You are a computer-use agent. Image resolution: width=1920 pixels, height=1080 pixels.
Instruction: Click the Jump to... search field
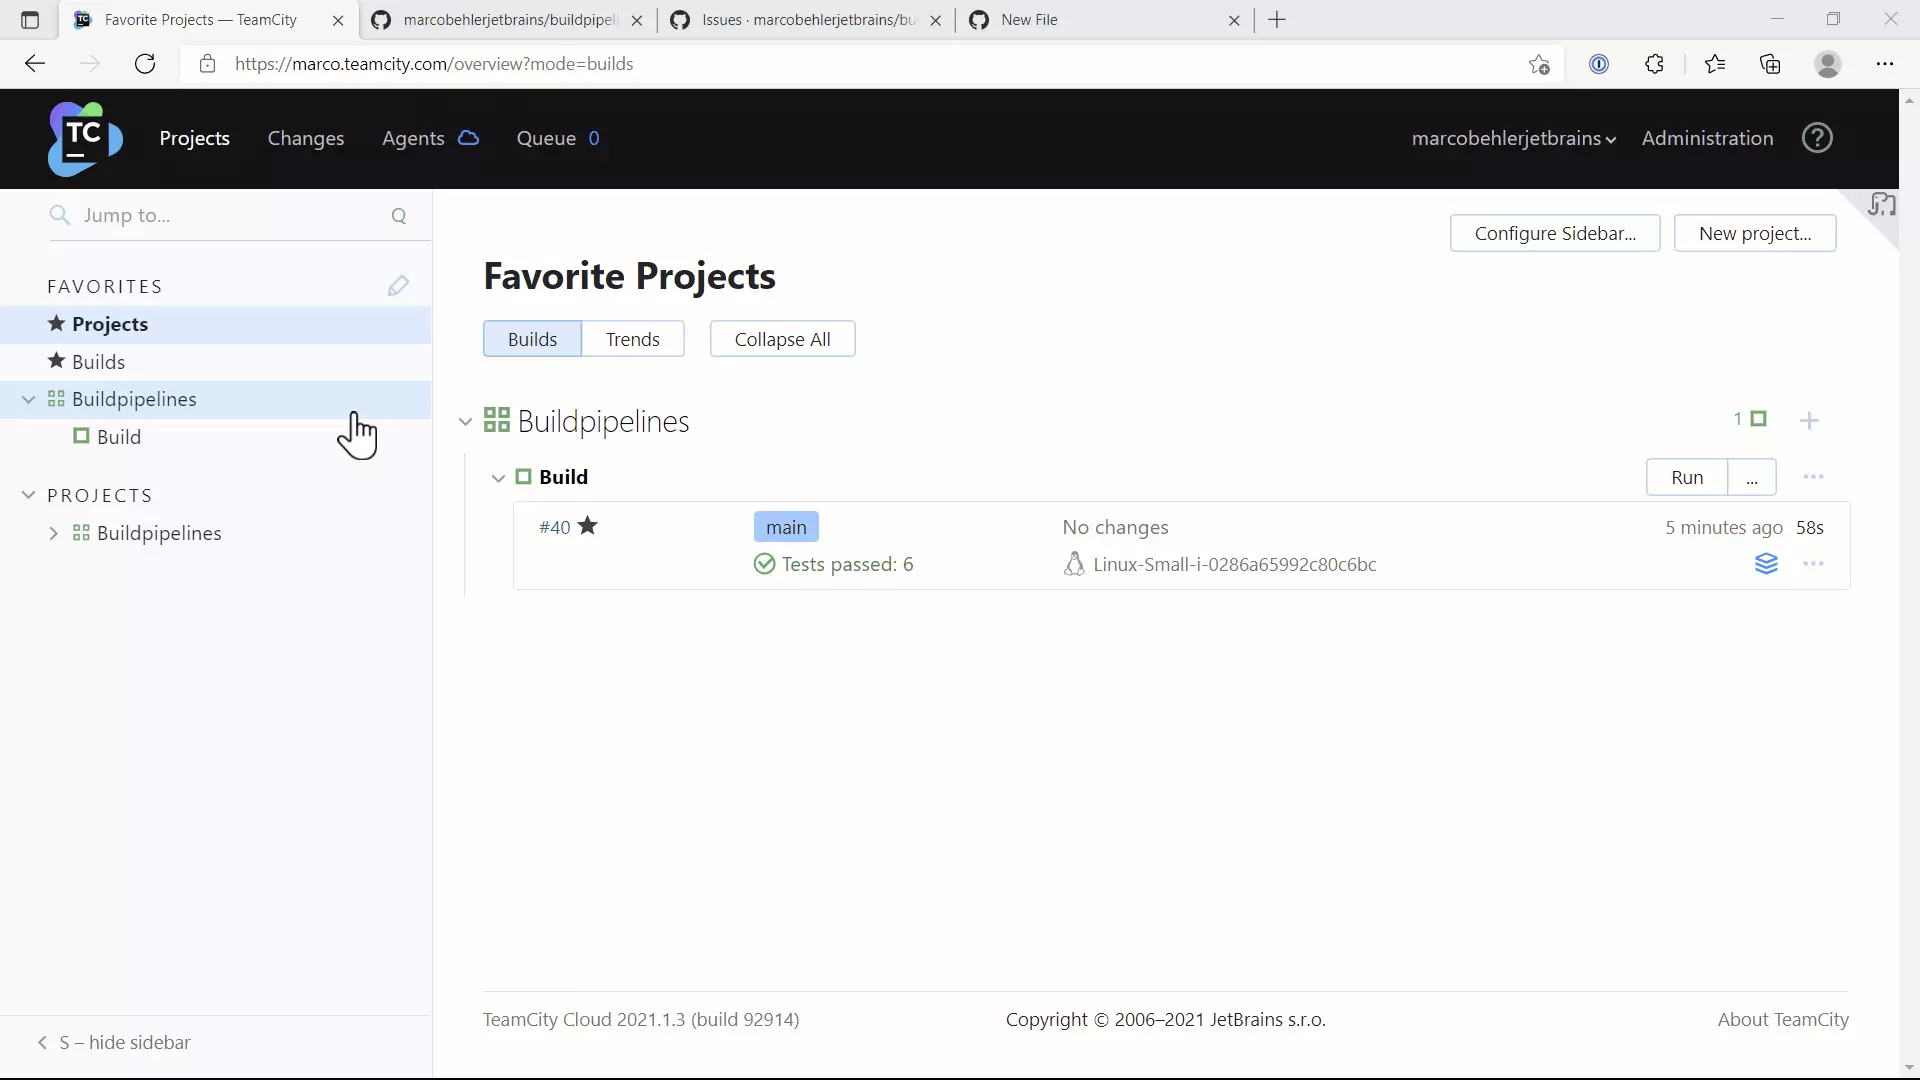225,215
